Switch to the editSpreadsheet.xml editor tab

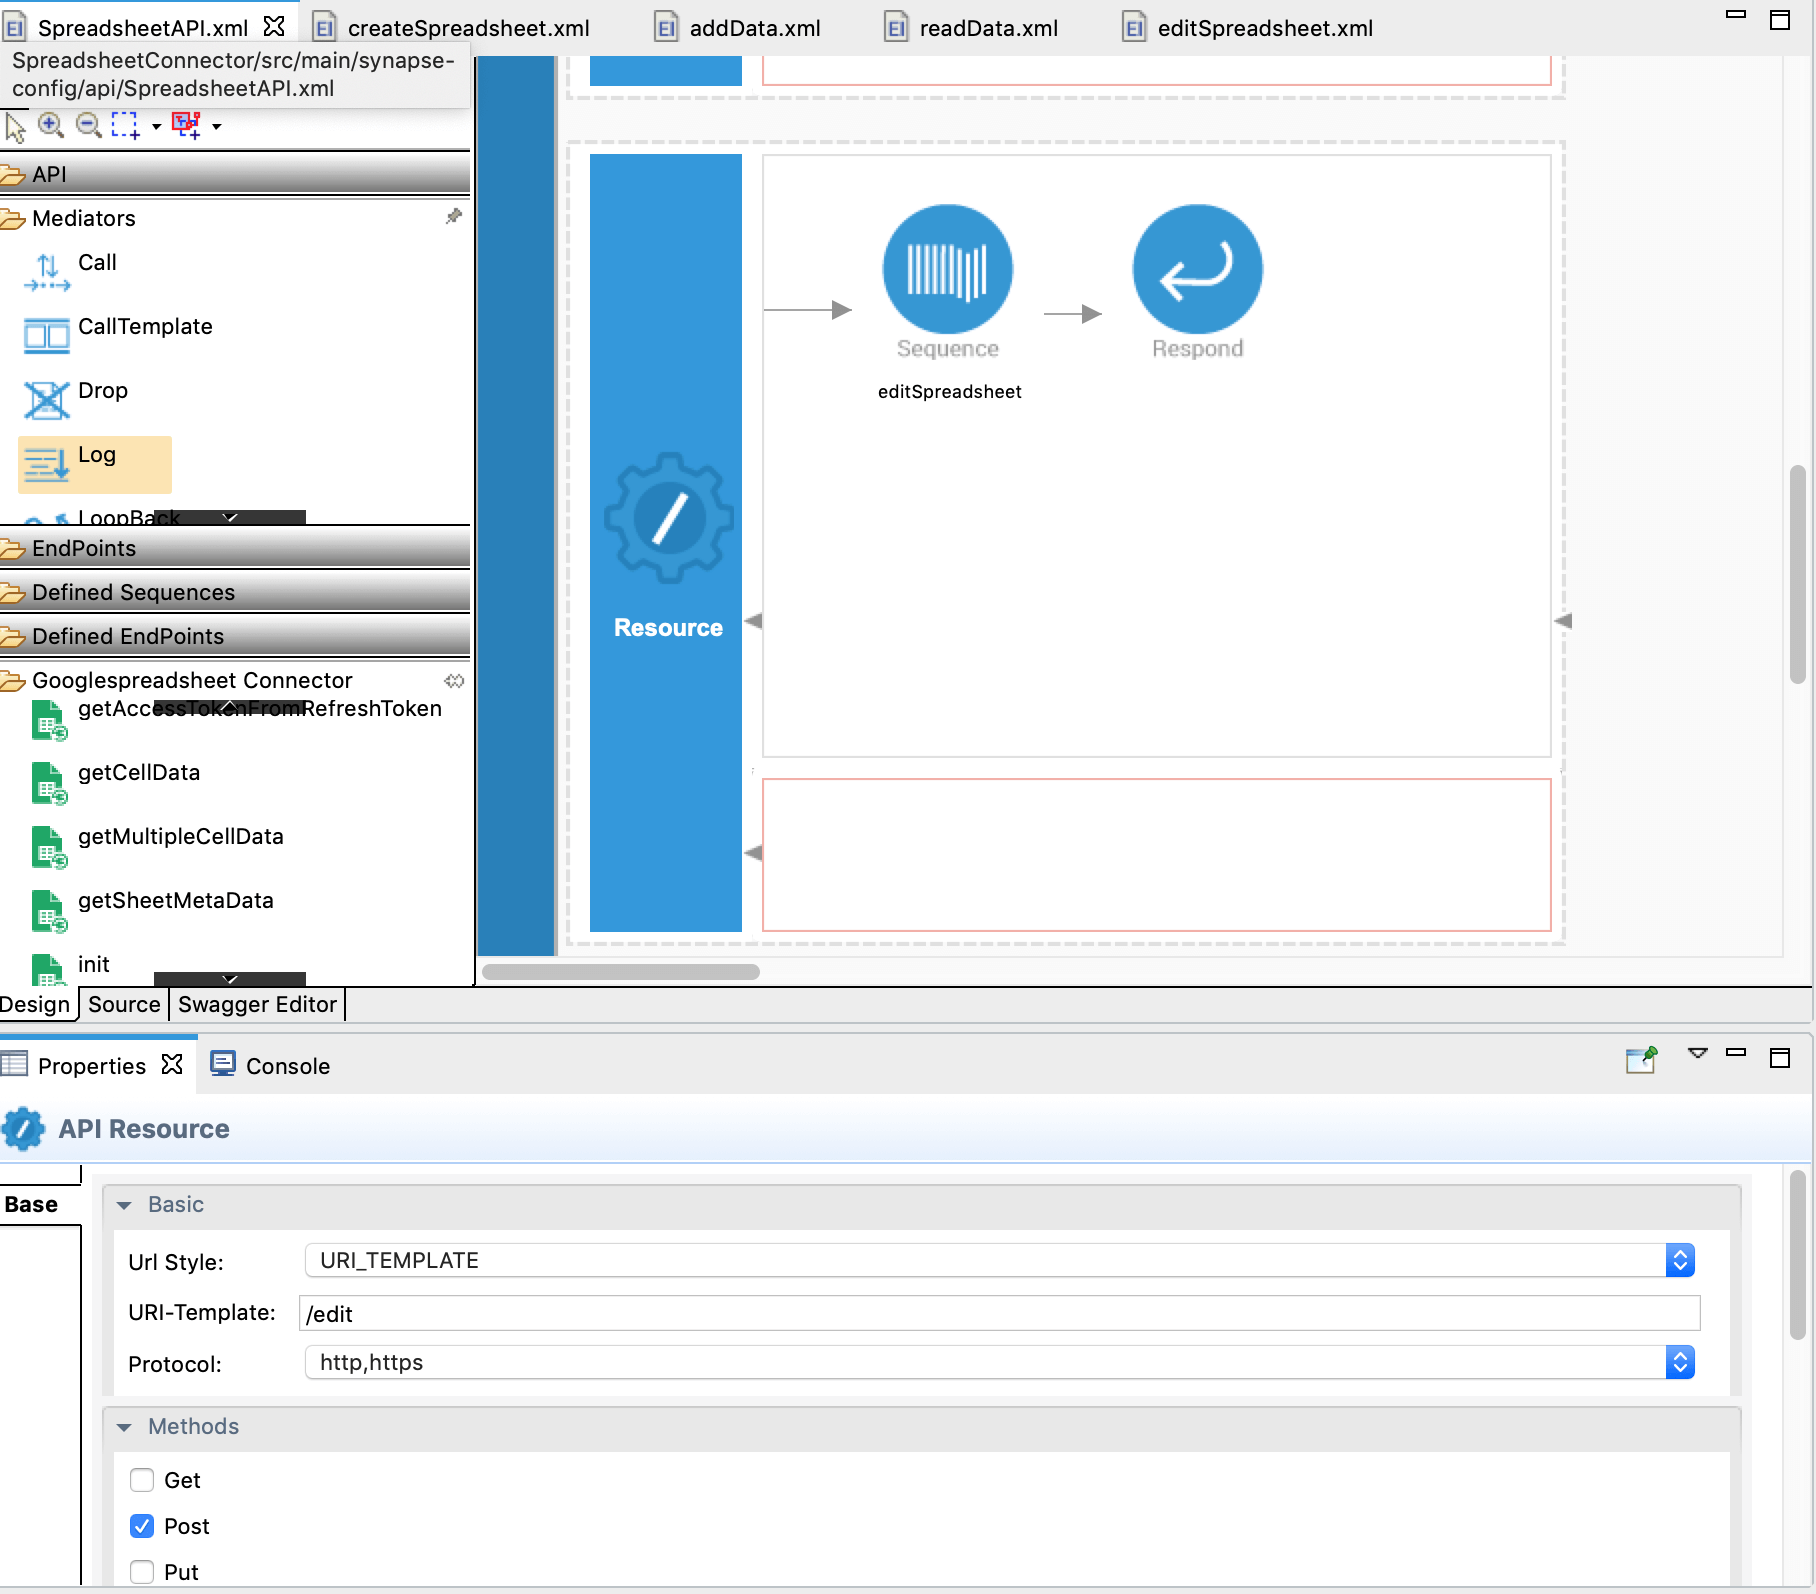coord(1265,28)
